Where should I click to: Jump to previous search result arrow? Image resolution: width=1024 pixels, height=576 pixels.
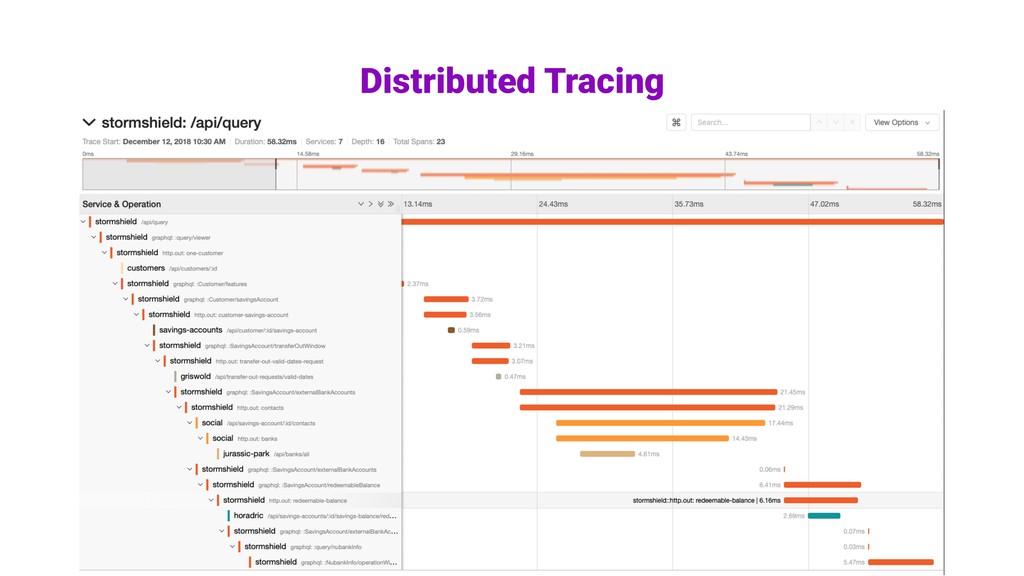tap(819, 122)
